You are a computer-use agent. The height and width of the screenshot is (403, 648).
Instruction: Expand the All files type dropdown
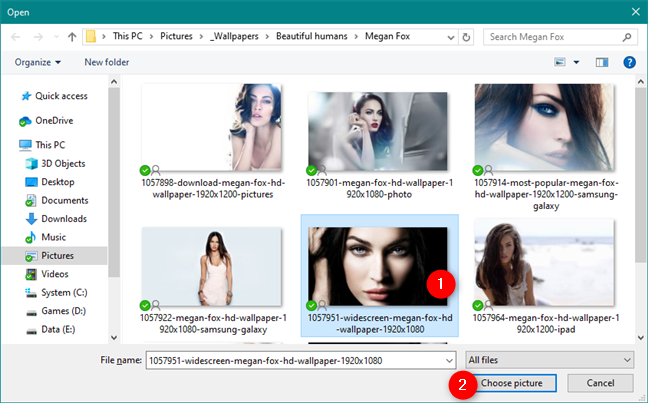[x=549, y=359]
